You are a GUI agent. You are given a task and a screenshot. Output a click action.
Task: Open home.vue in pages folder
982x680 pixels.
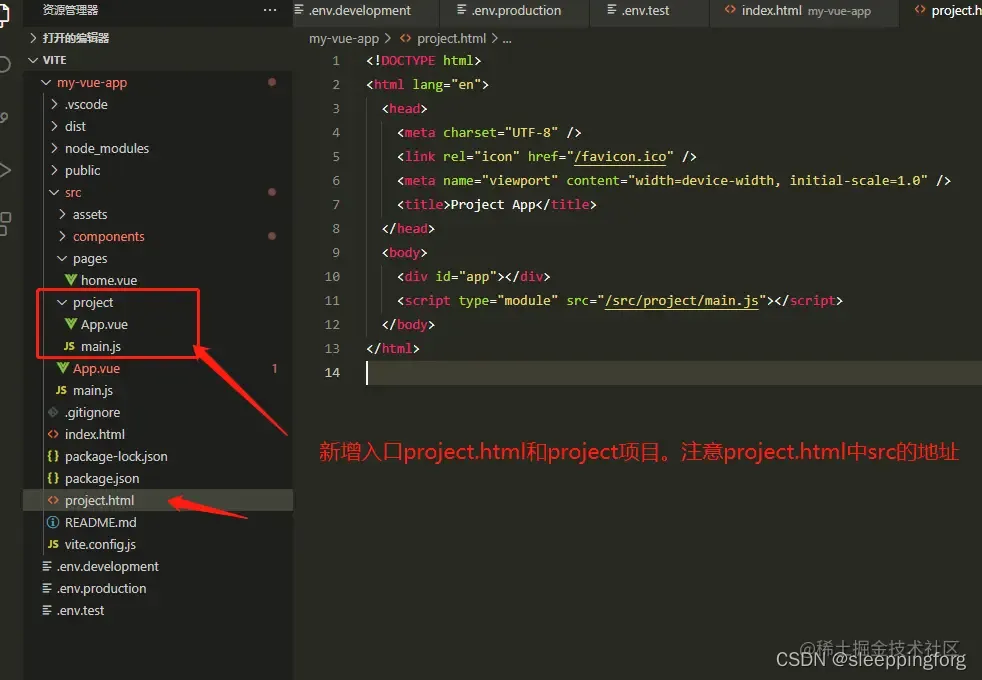[108, 280]
